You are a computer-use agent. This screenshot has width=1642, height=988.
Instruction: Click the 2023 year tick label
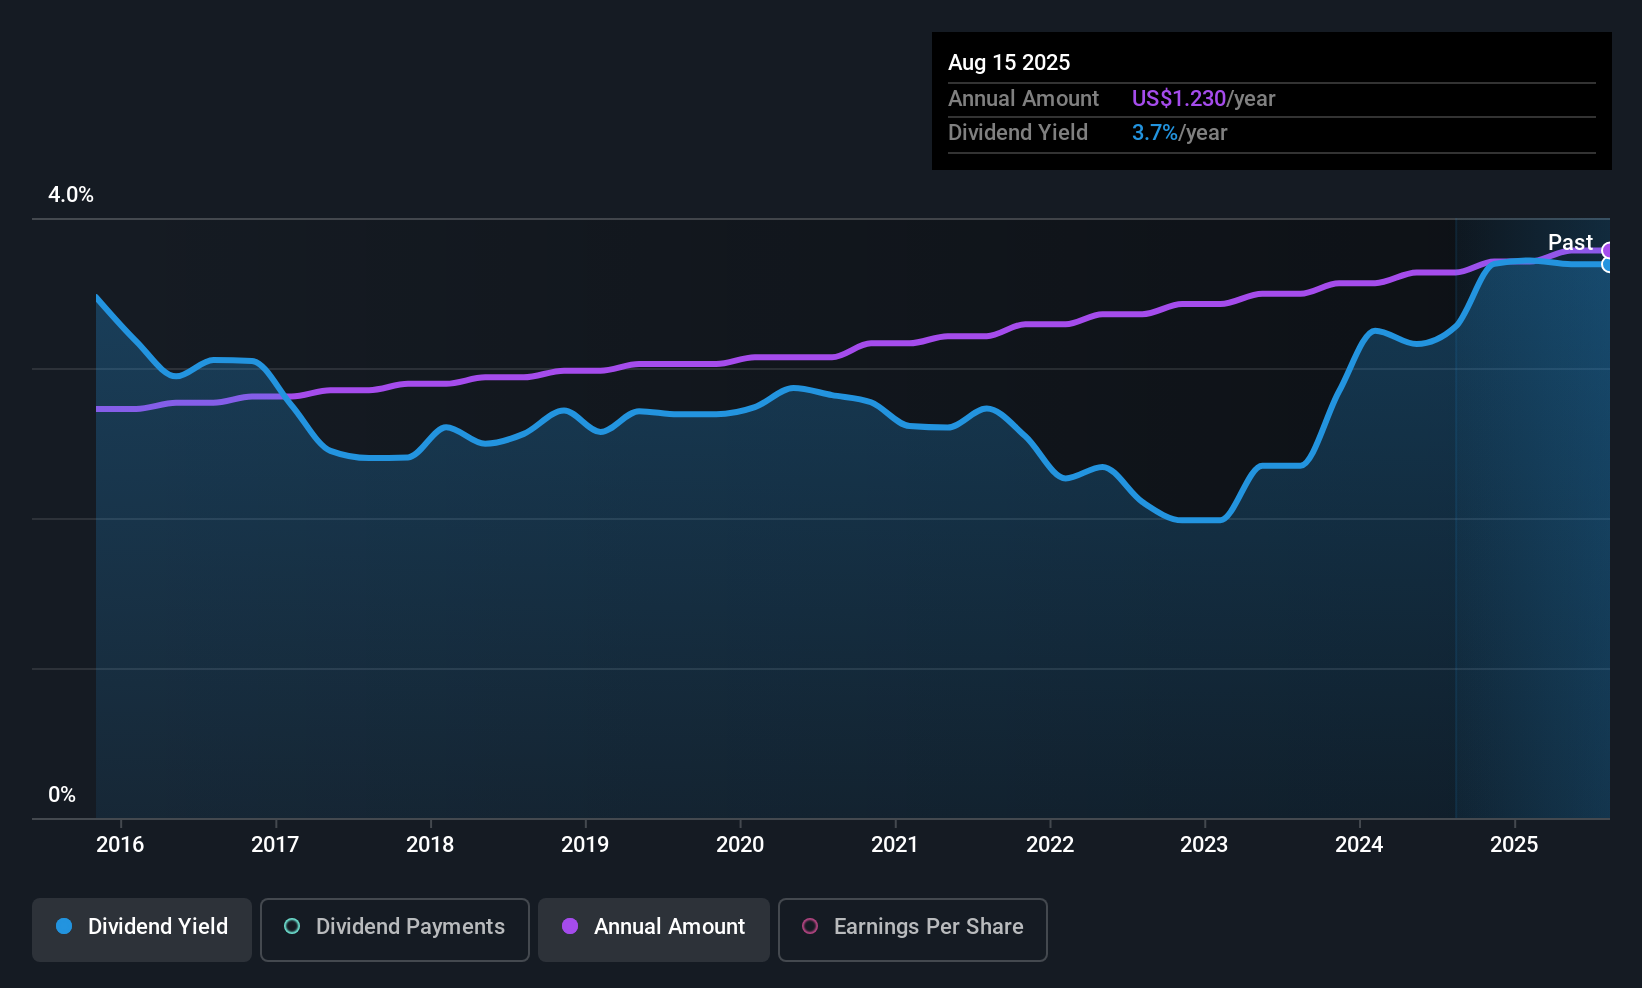click(1204, 844)
